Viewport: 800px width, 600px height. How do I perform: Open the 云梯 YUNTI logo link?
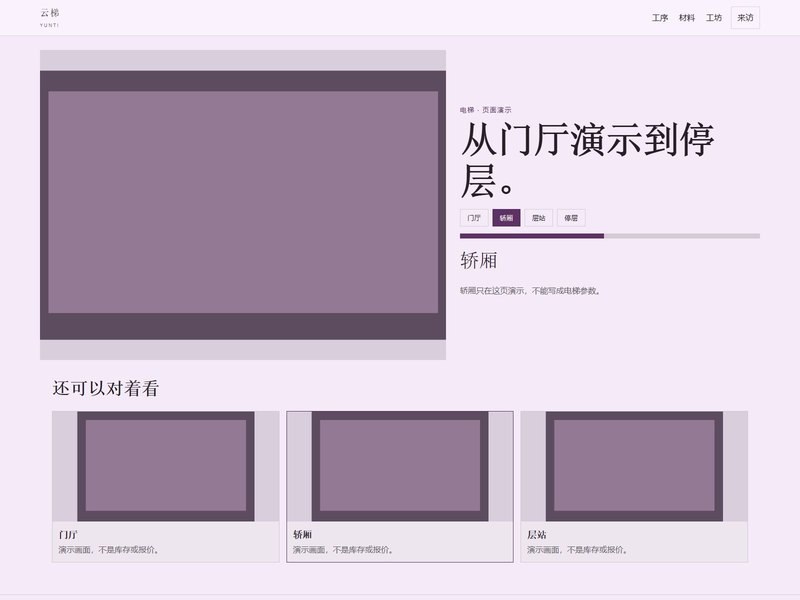click(x=49, y=17)
